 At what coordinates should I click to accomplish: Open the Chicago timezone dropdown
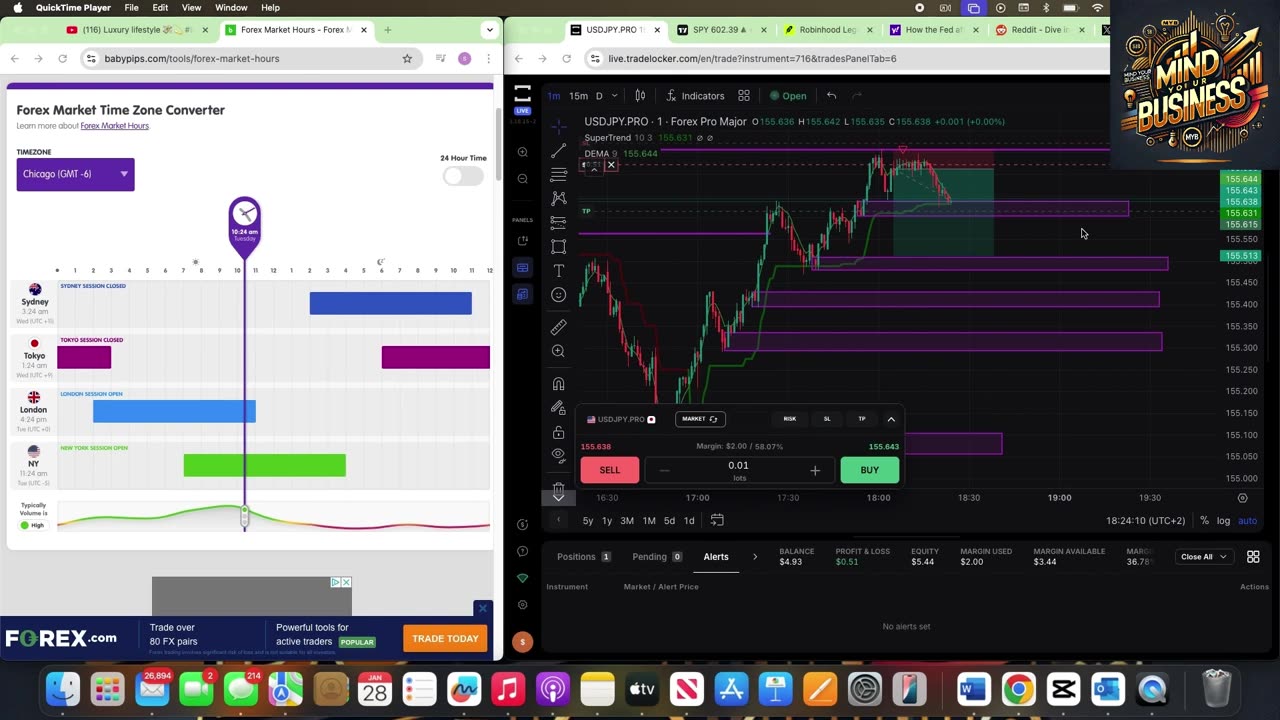tap(75, 174)
